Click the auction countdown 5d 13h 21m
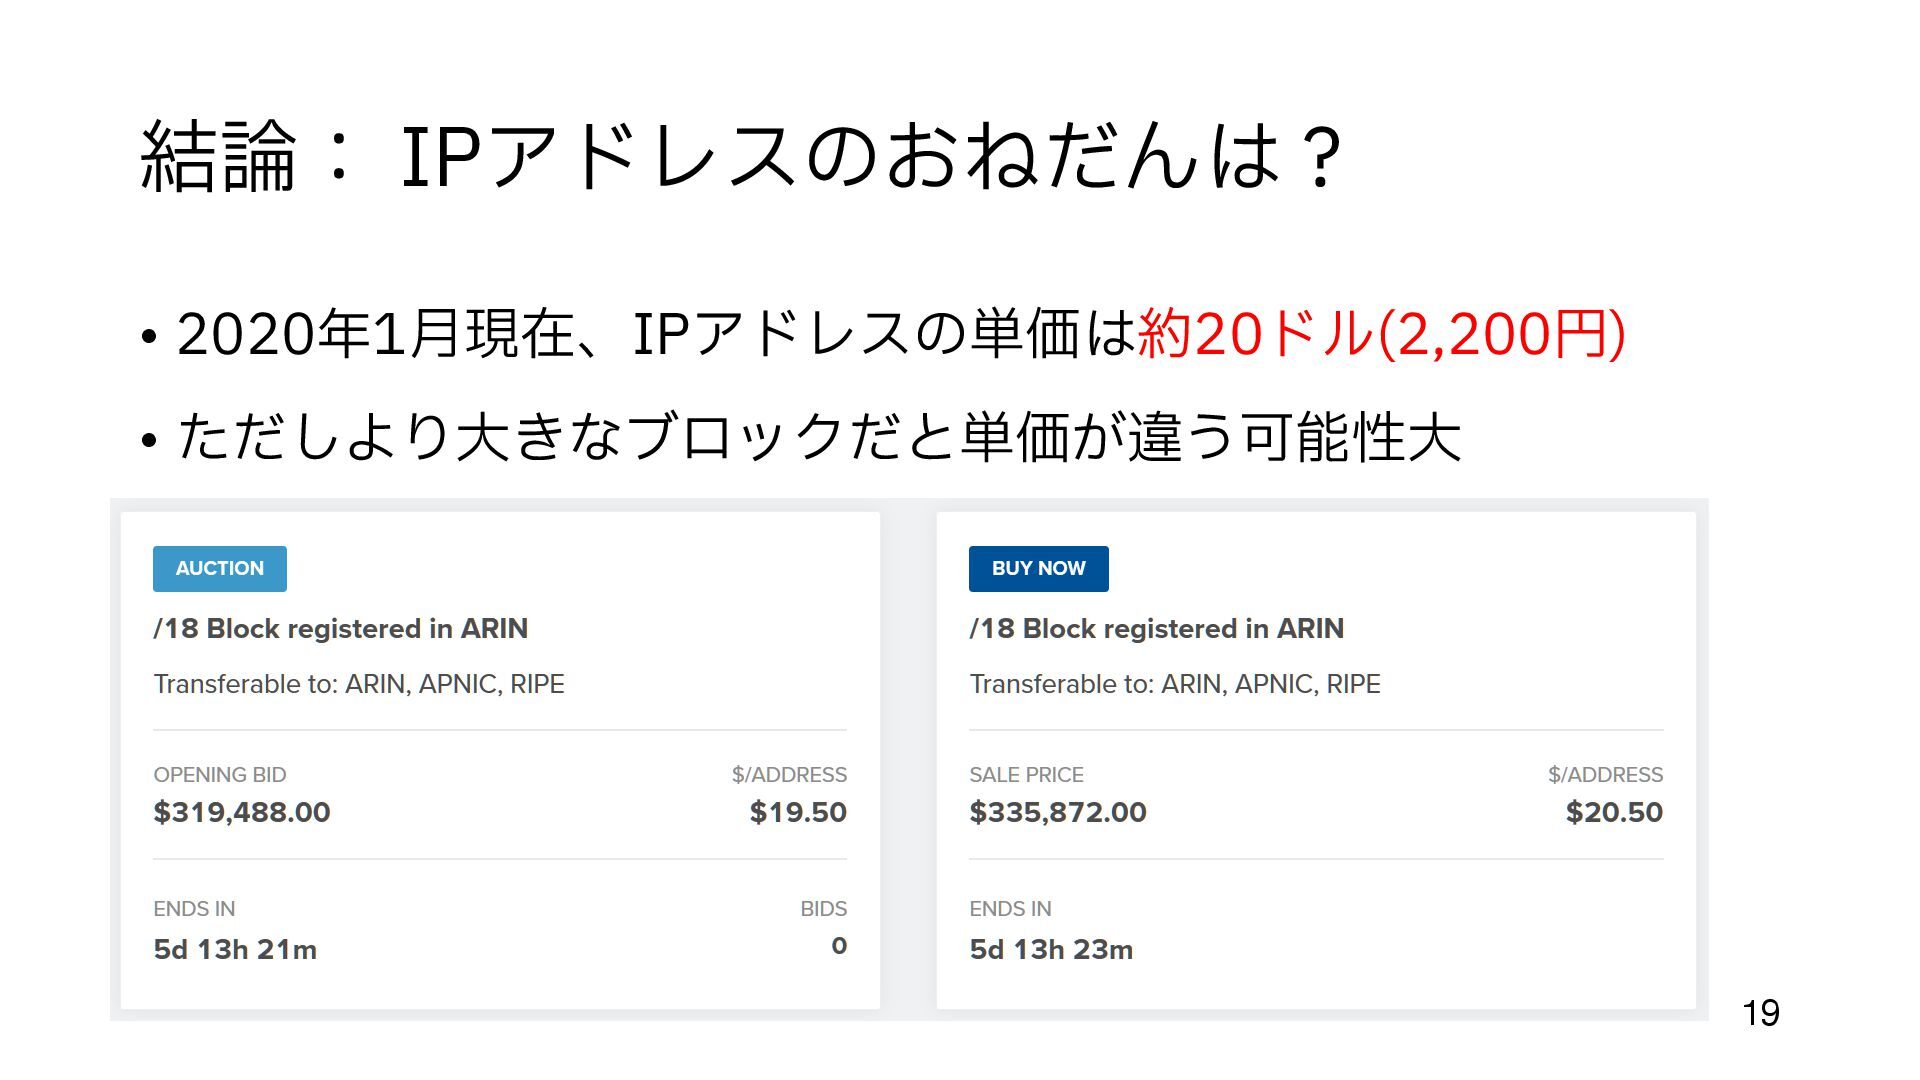The width and height of the screenshot is (1920, 1080). click(235, 949)
